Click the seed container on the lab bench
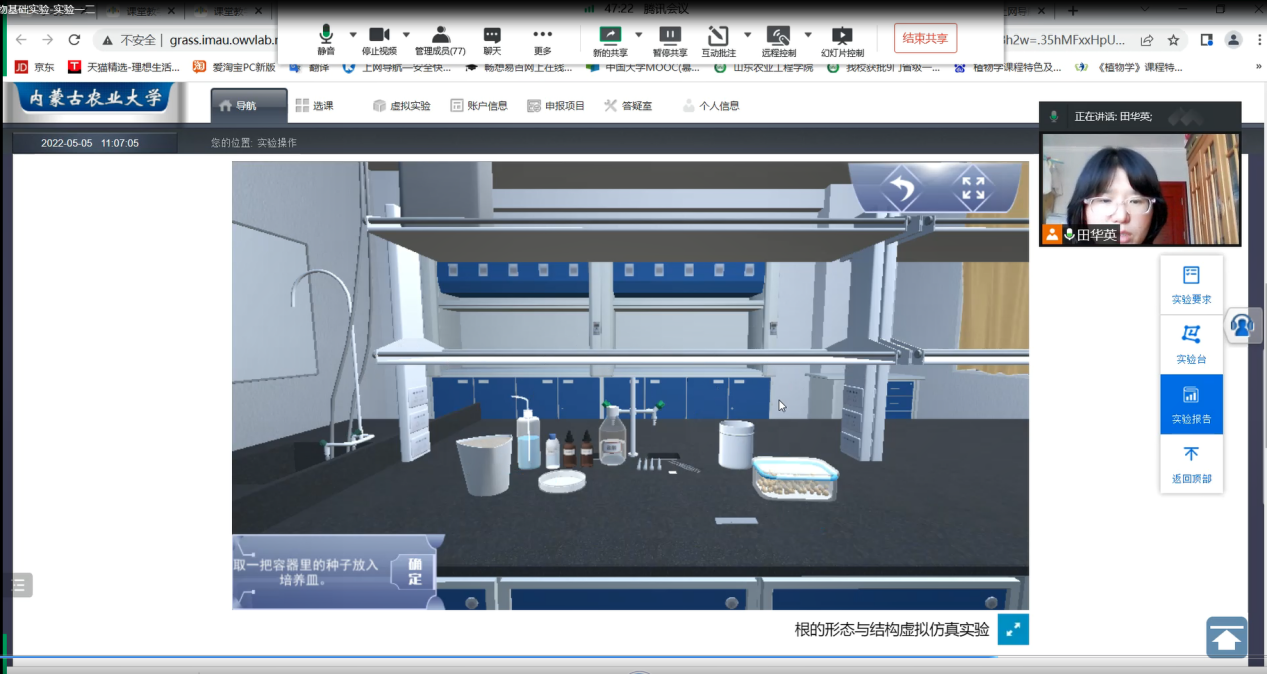Viewport: 1267px width, 674px height. point(794,479)
